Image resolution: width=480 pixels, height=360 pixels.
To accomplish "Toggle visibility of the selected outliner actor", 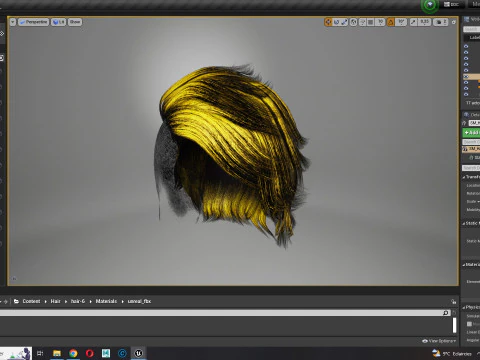I will 466,77.
